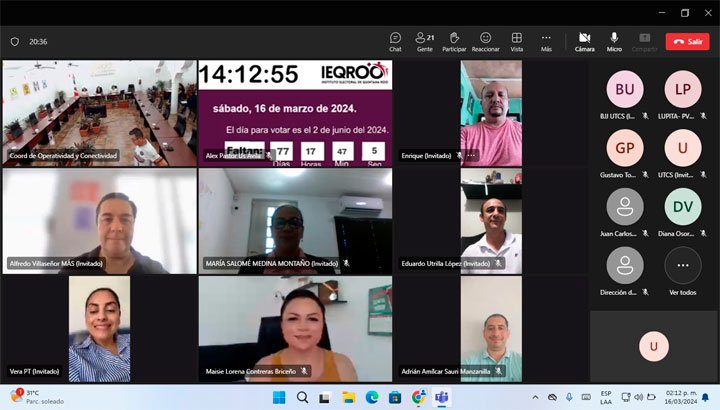The width and height of the screenshot is (720, 410).
Task: Select Vera PT's video tile
Action: point(99,329)
